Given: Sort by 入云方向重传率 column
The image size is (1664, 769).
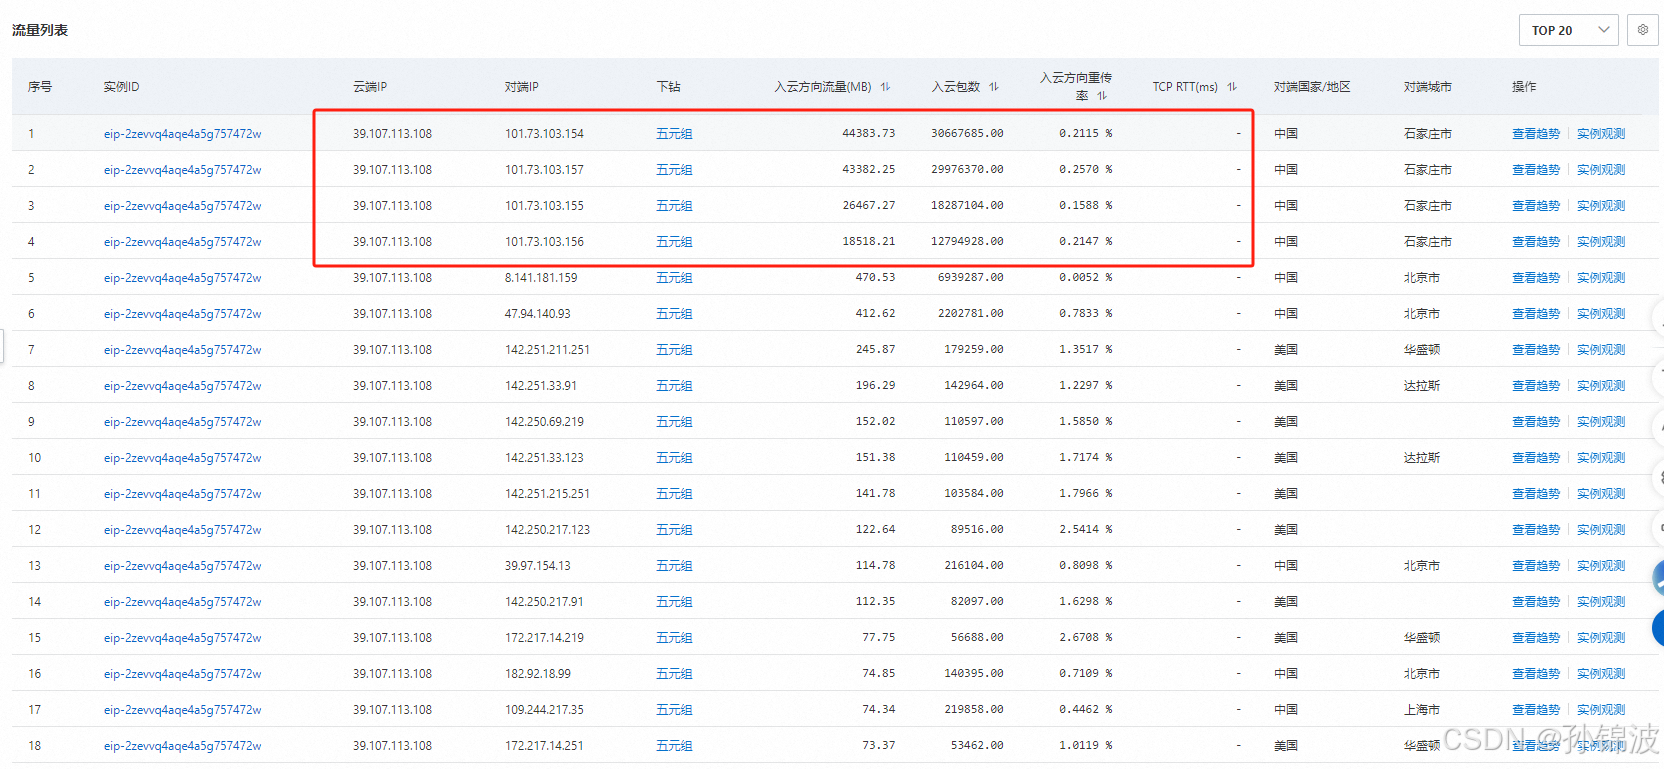Looking at the screenshot, I should pos(1102,96).
